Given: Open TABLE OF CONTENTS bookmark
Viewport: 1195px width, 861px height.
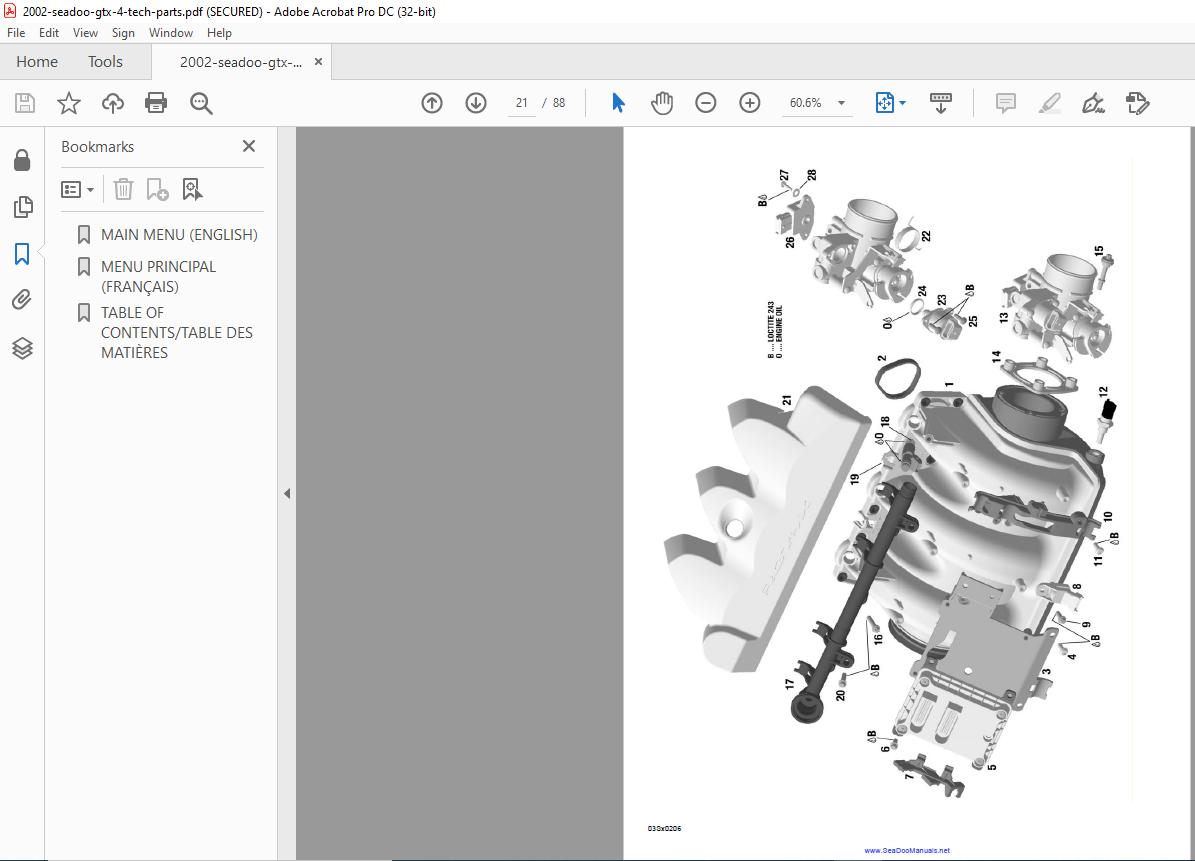Looking at the screenshot, I should pyautogui.click(x=177, y=332).
